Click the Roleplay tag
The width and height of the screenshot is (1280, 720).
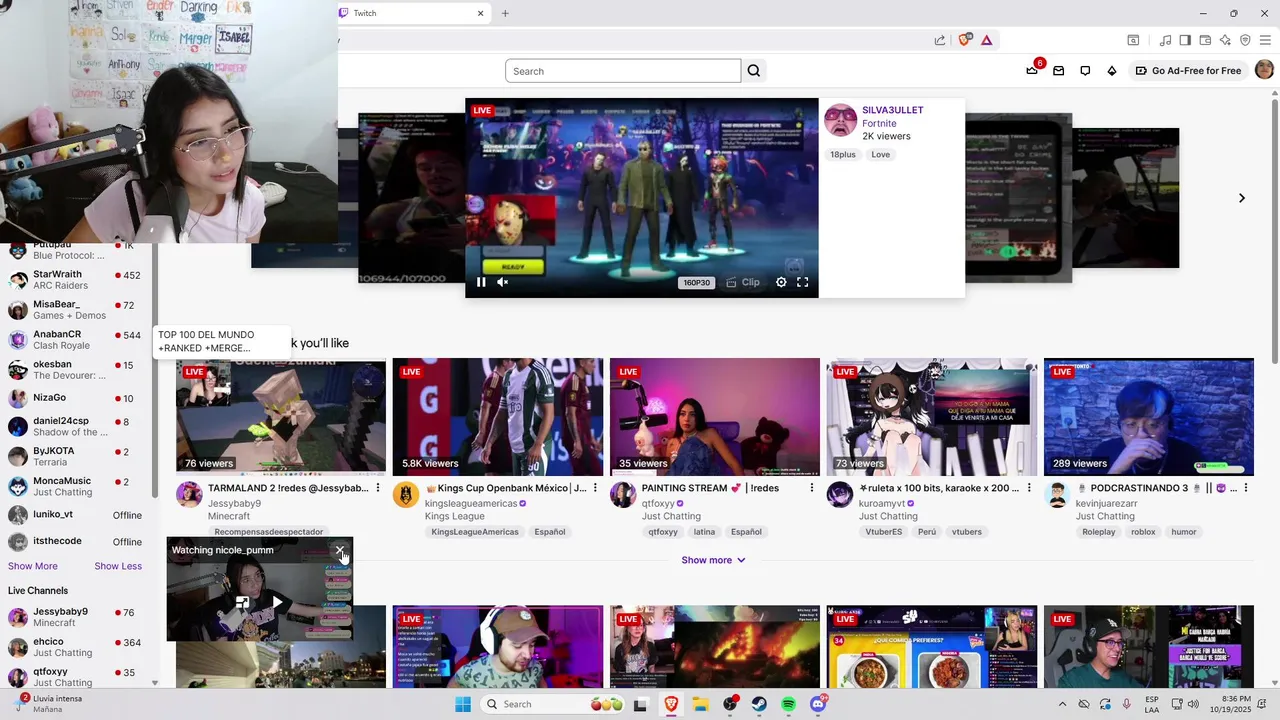point(1098,532)
